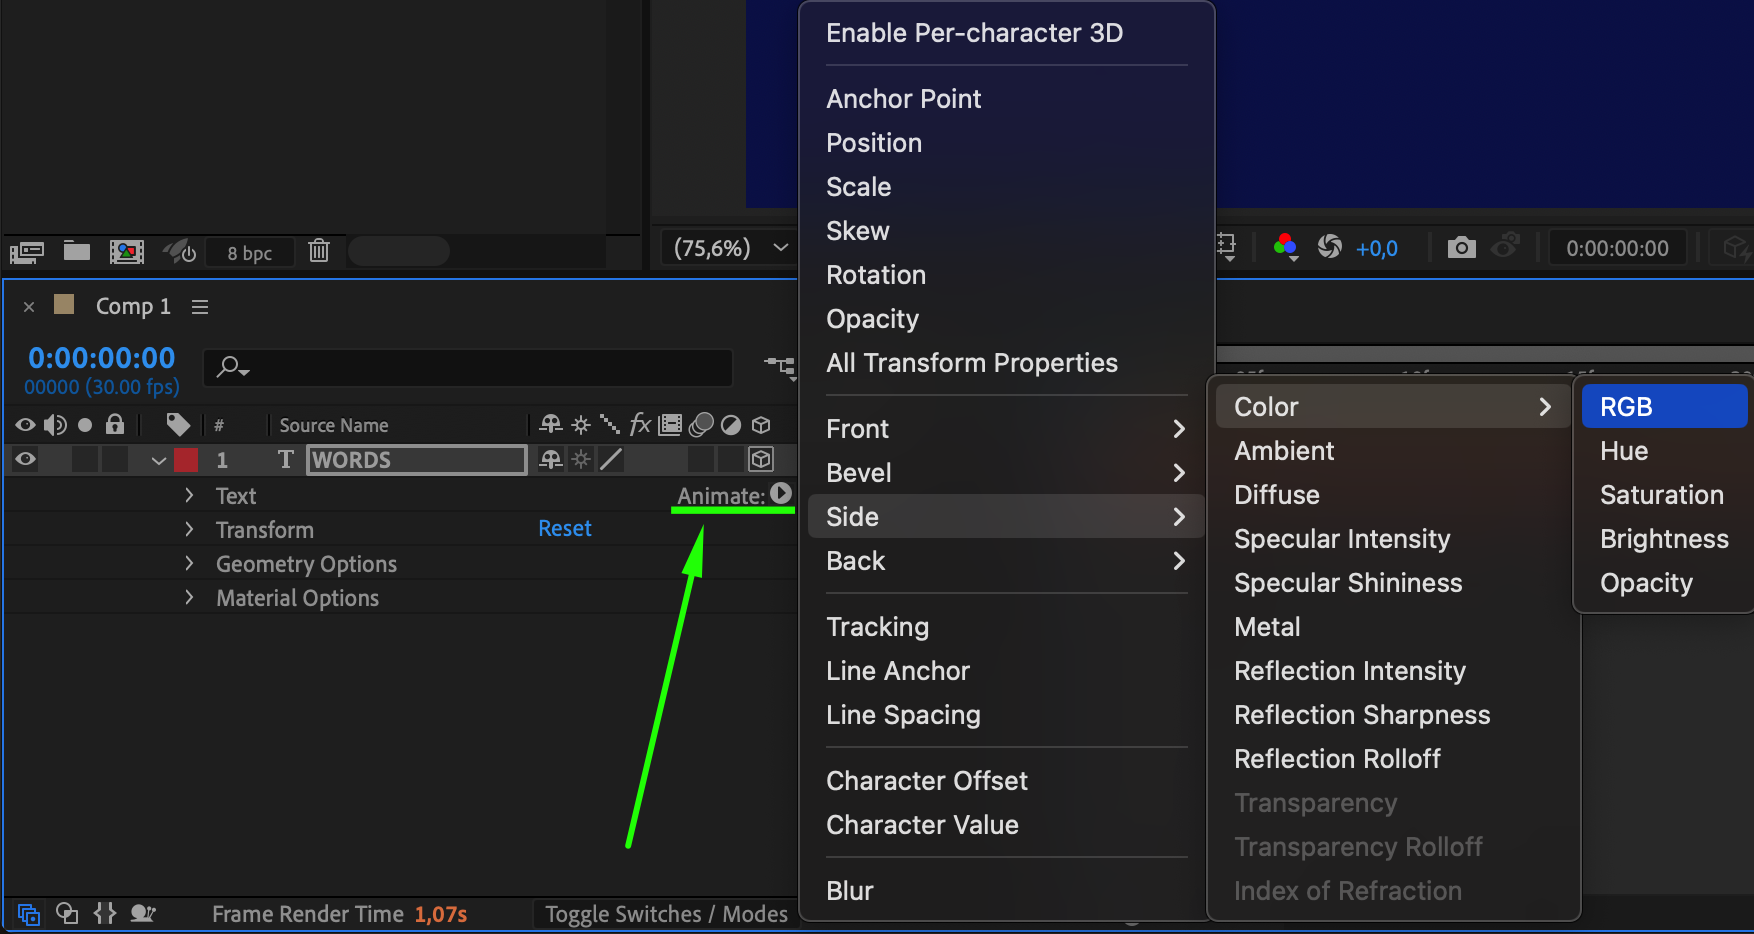The height and width of the screenshot is (934, 1754).
Task: Click the RGB channel display icon
Action: pyautogui.click(x=1285, y=247)
